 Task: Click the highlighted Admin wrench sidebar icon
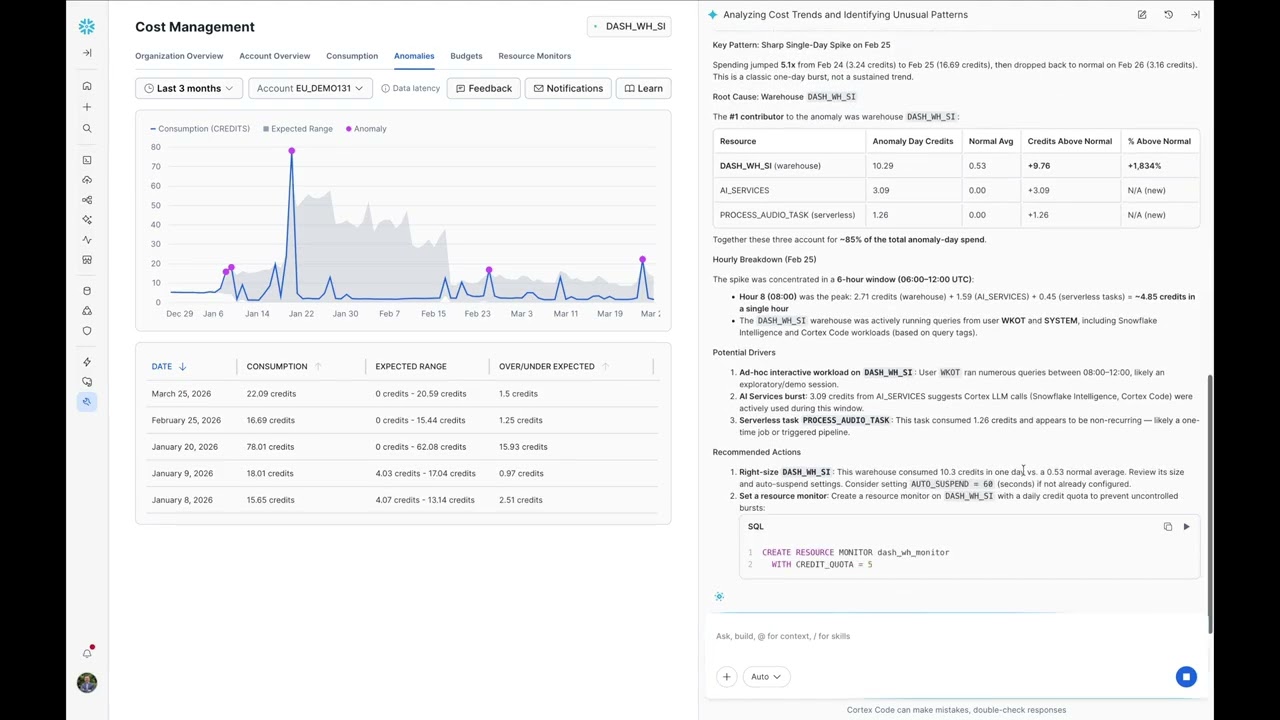tap(87, 402)
